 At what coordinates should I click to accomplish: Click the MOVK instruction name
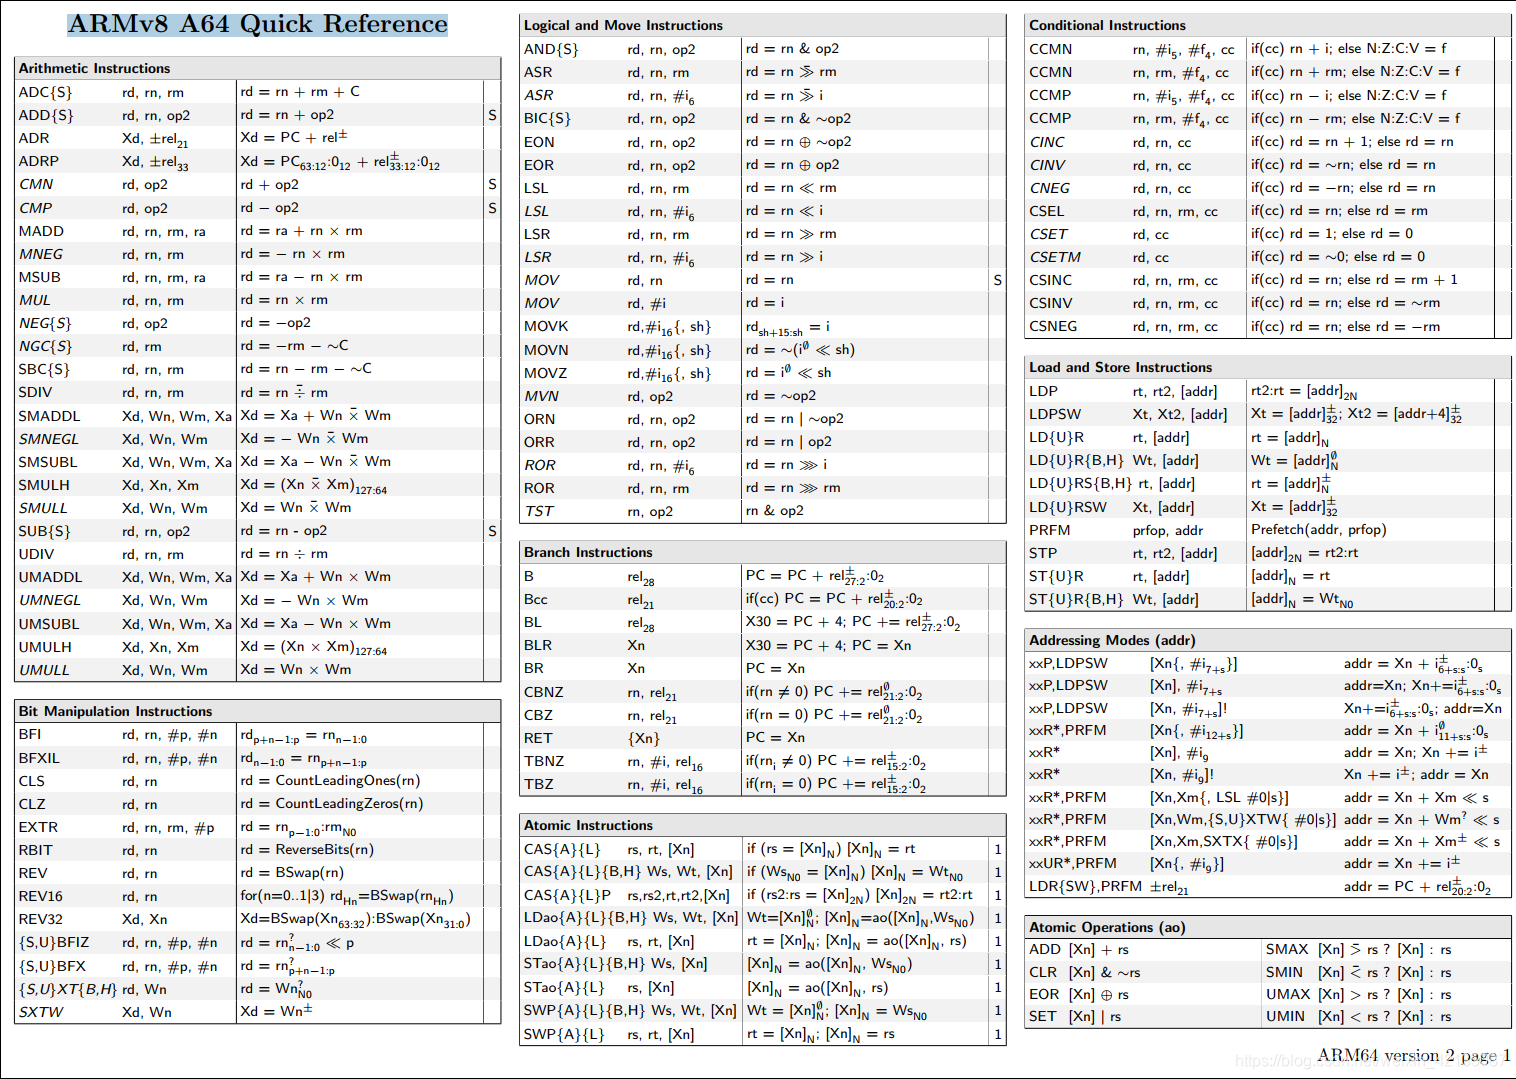[546, 326]
